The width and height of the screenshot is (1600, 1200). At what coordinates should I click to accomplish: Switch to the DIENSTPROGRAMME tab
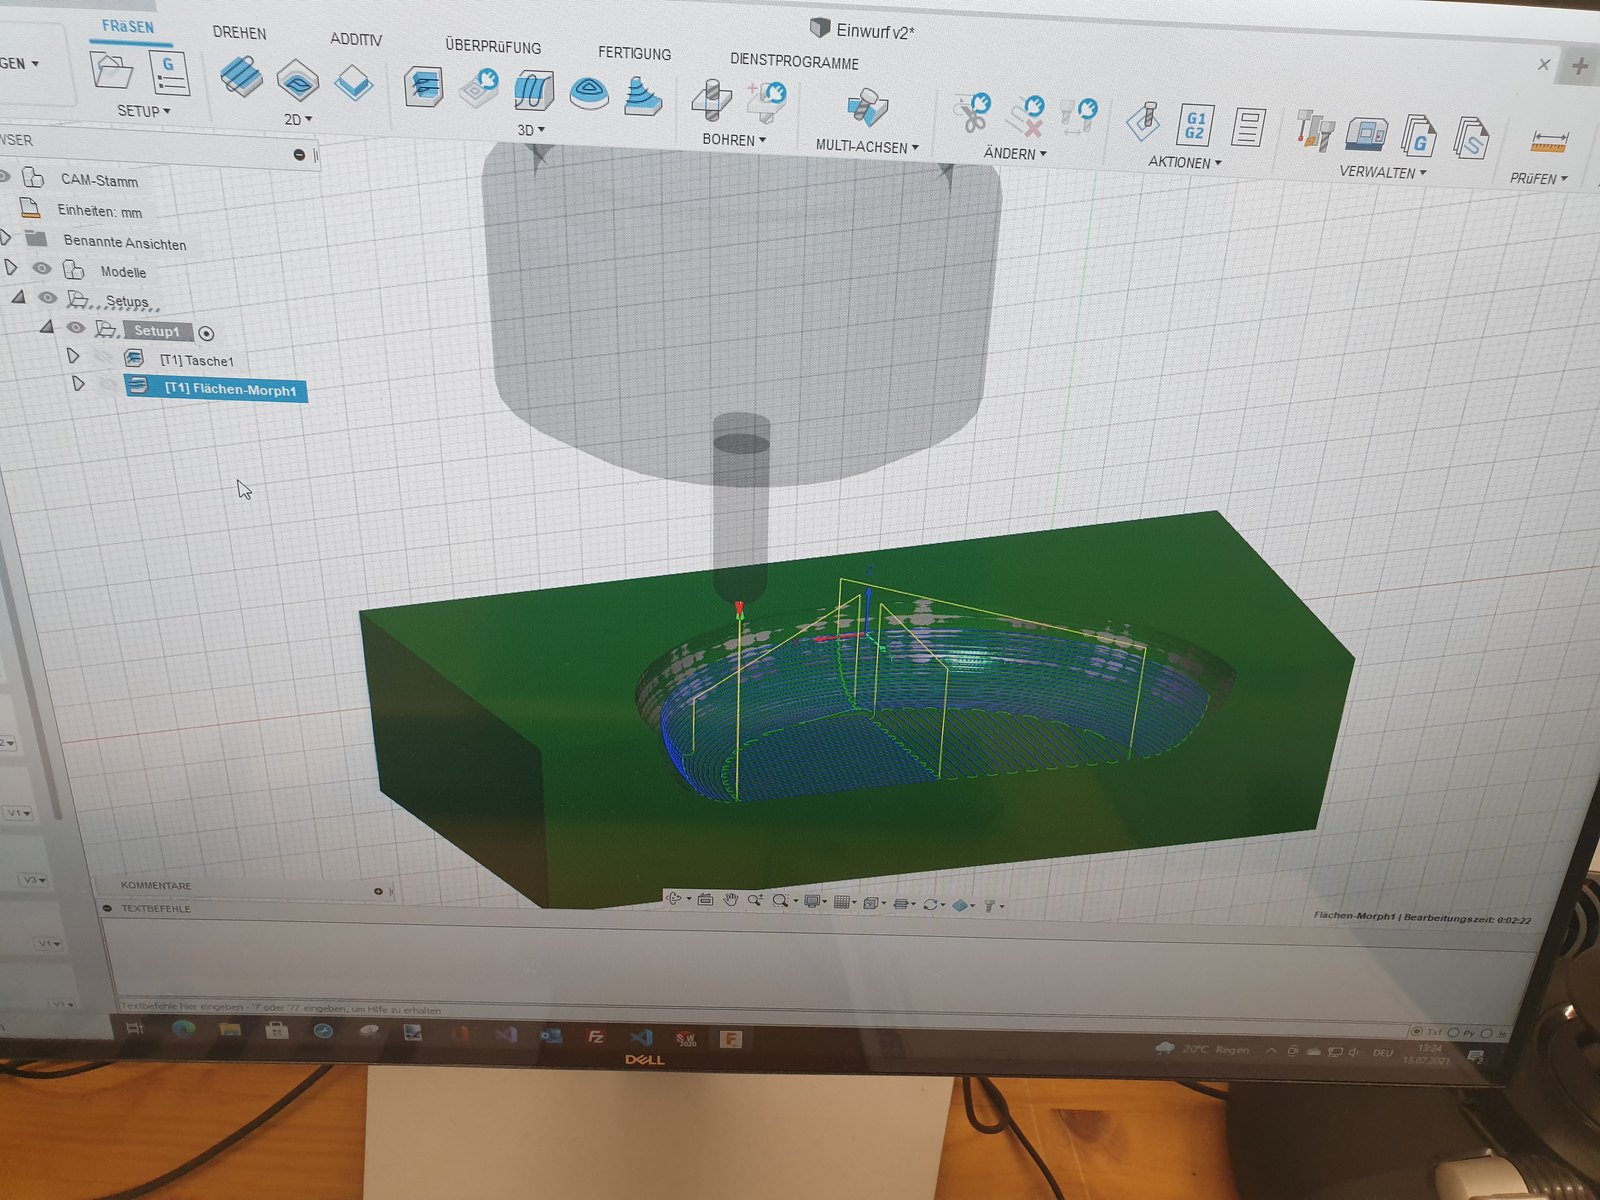click(x=794, y=61)
